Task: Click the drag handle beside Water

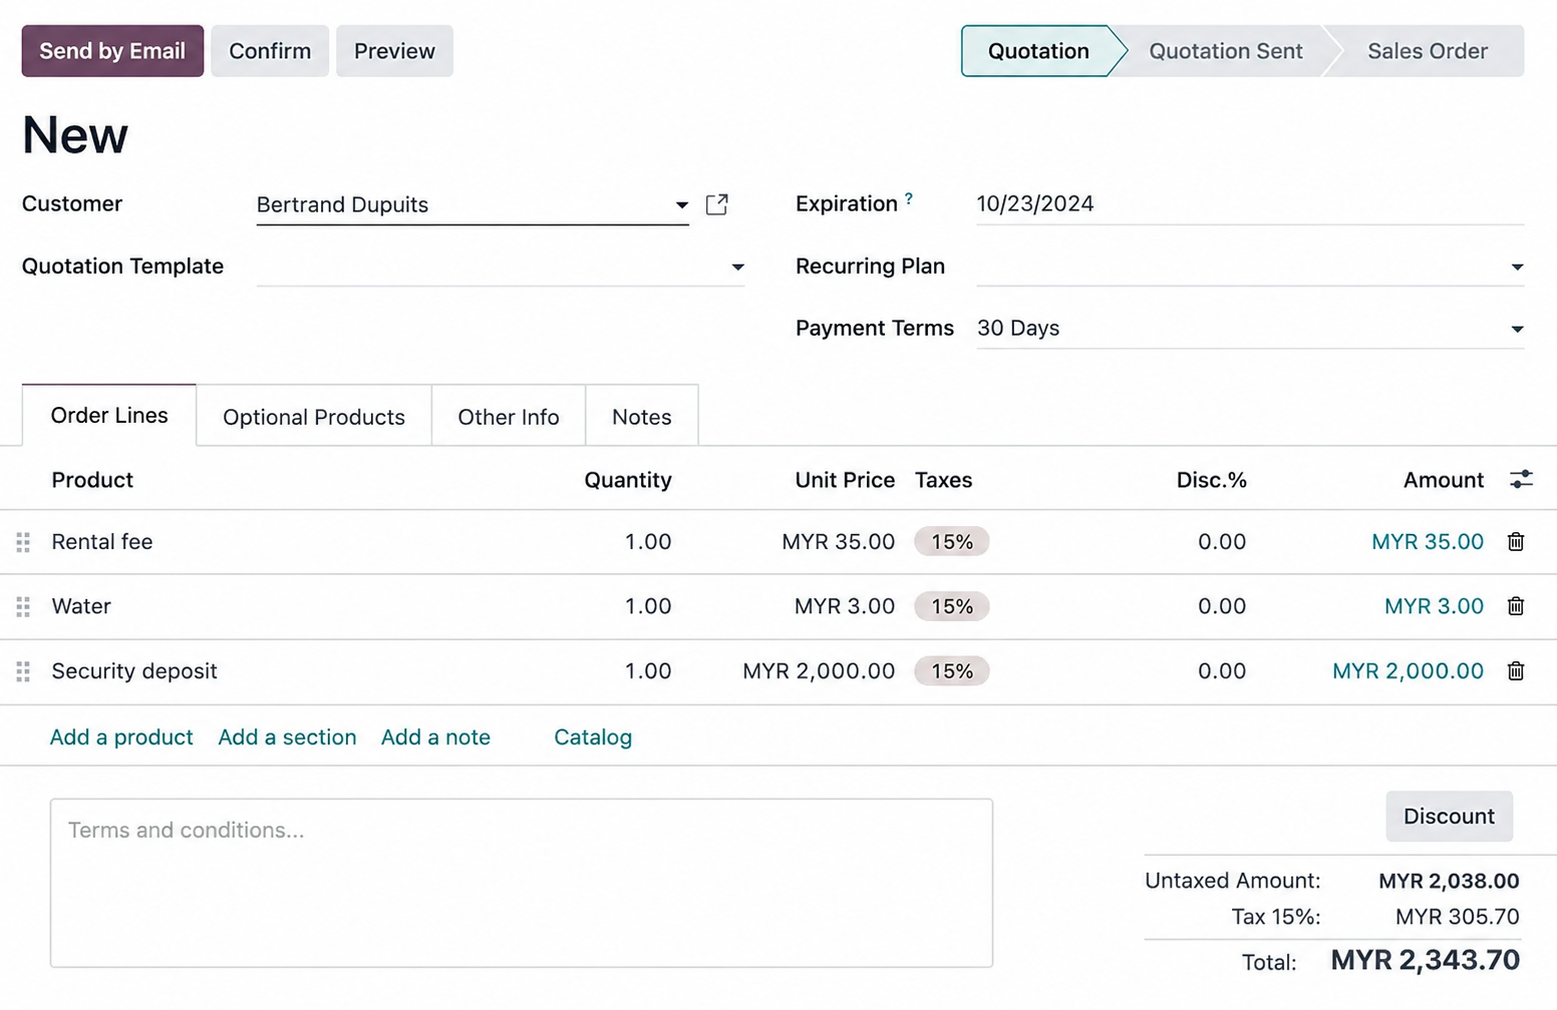Action: (23, 607)
